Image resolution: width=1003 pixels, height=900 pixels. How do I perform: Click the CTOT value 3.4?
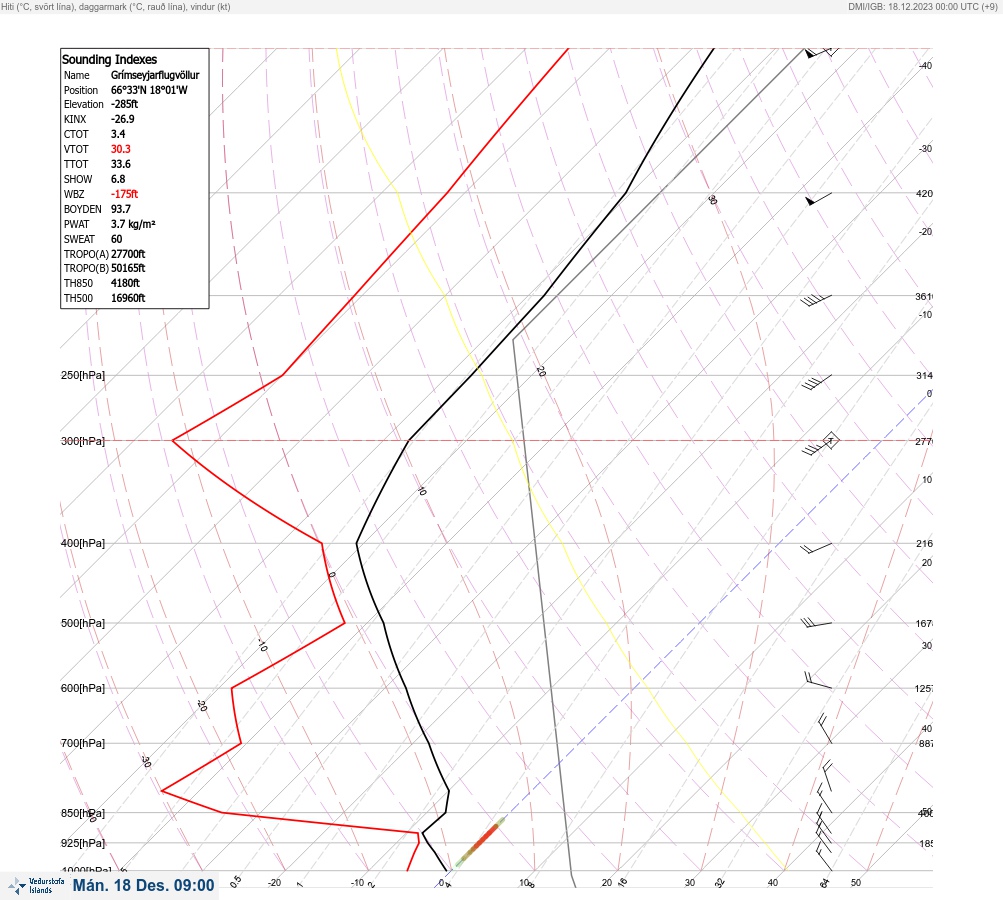coord(118,134)
